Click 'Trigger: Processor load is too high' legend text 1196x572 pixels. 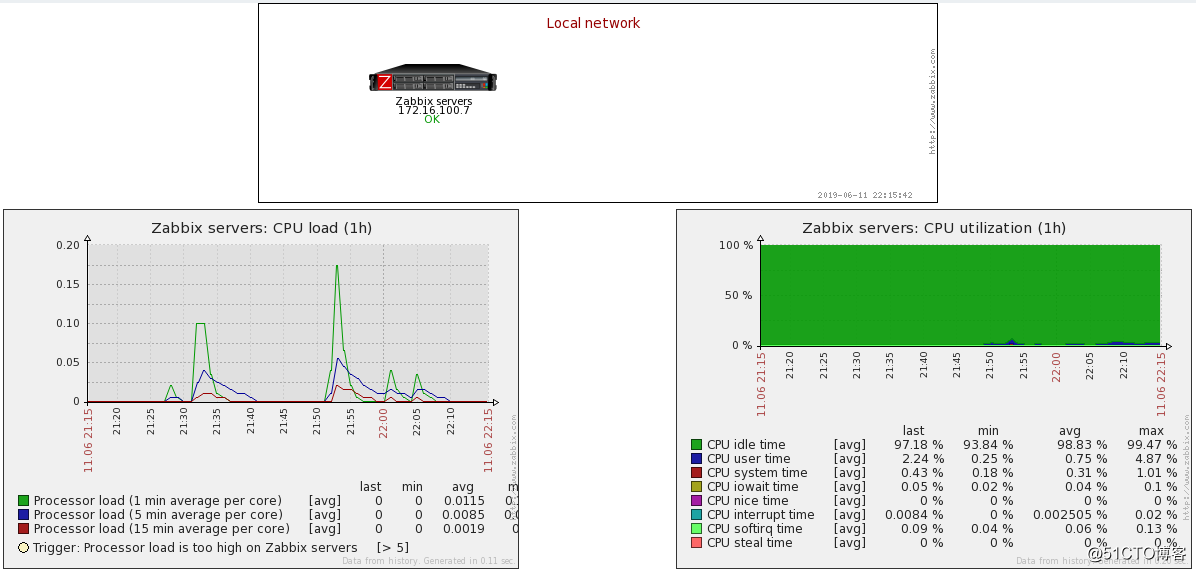pos(195,548)
